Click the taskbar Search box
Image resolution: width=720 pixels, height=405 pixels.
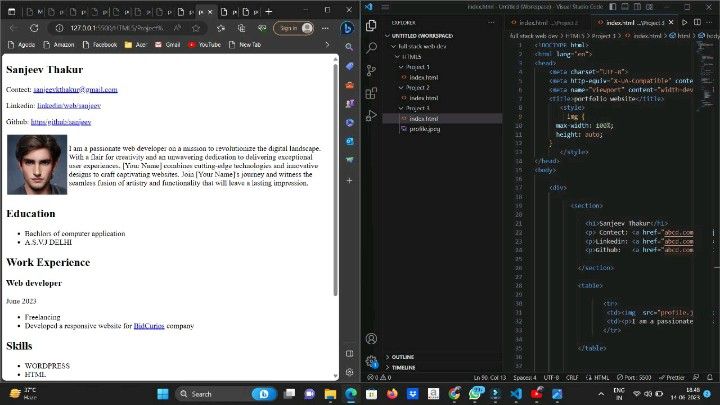(x=225, y=394)
